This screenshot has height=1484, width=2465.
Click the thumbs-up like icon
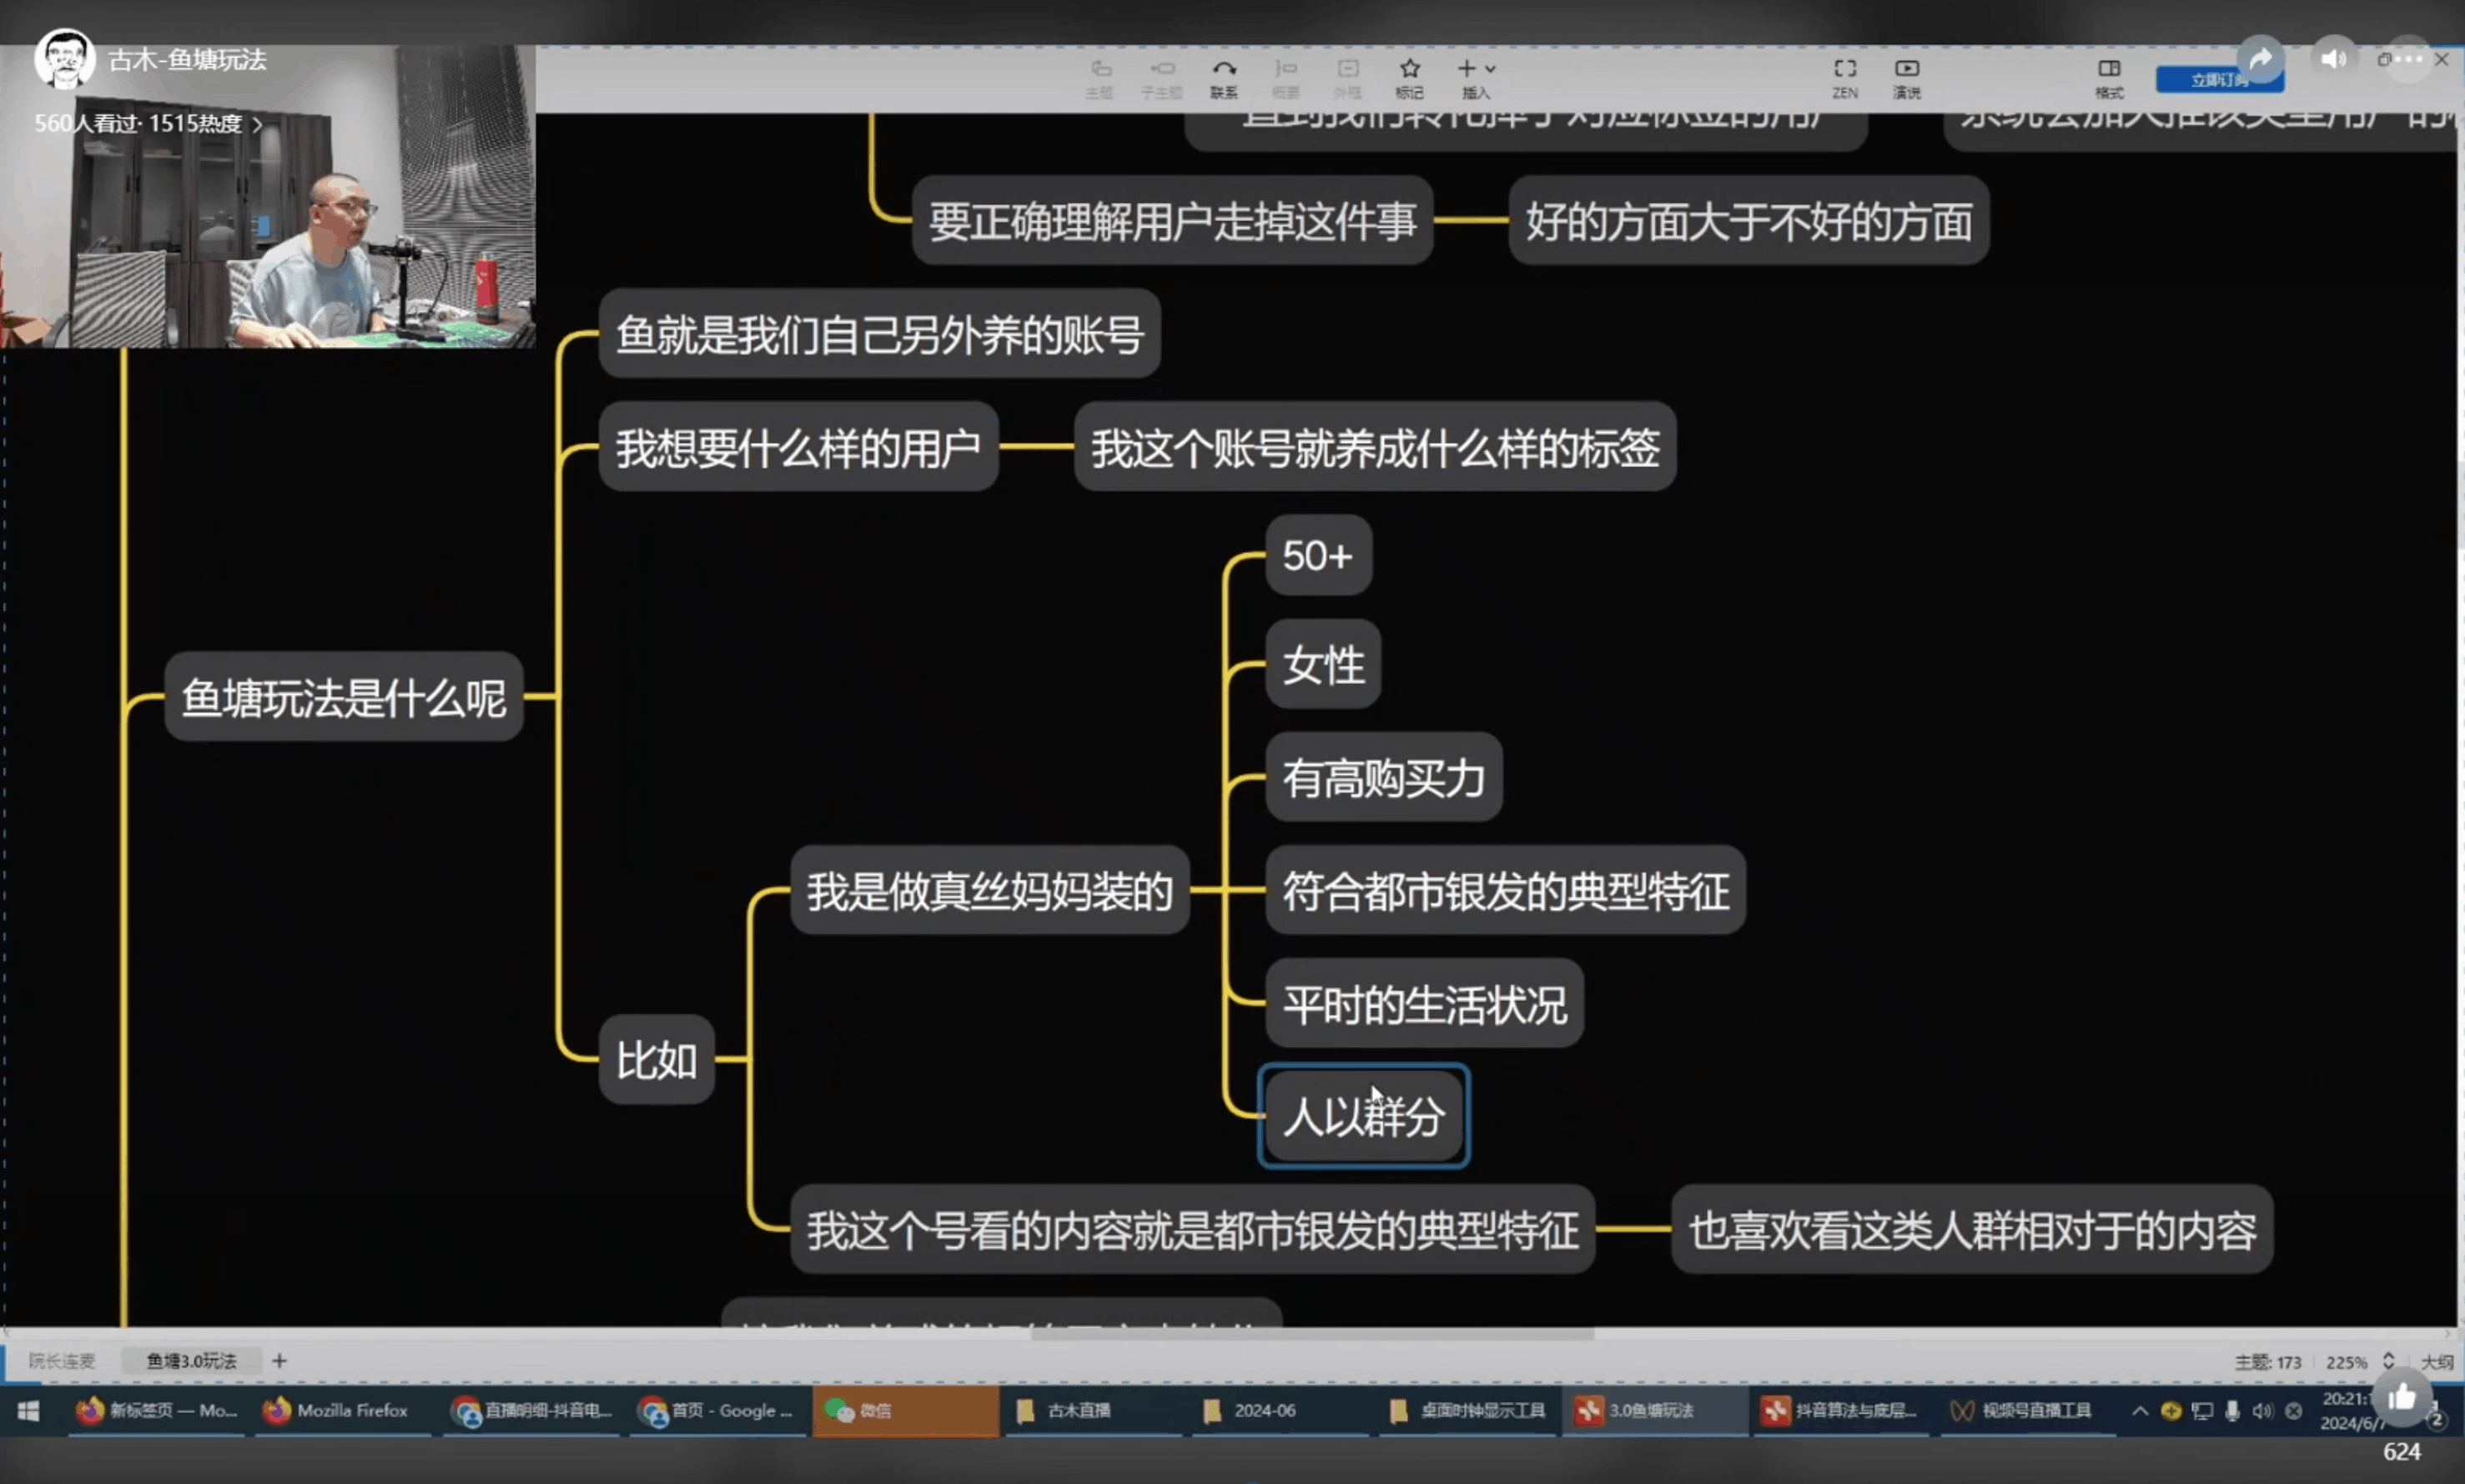2401,1398
